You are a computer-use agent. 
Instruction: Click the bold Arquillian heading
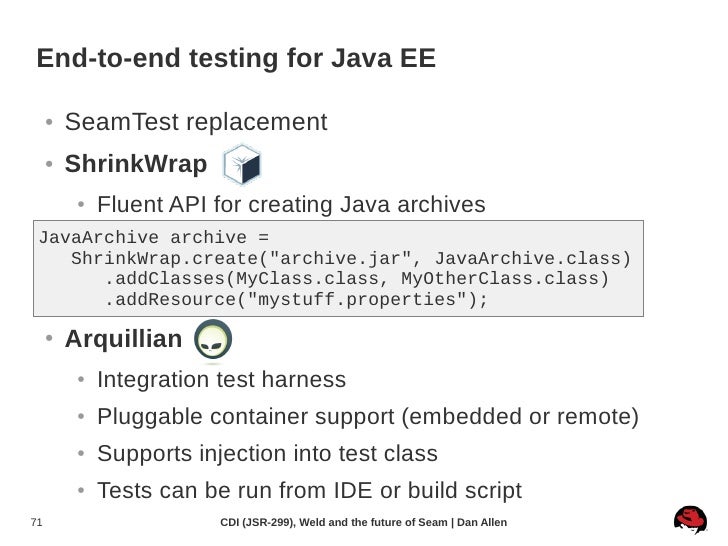pos(124,338)
